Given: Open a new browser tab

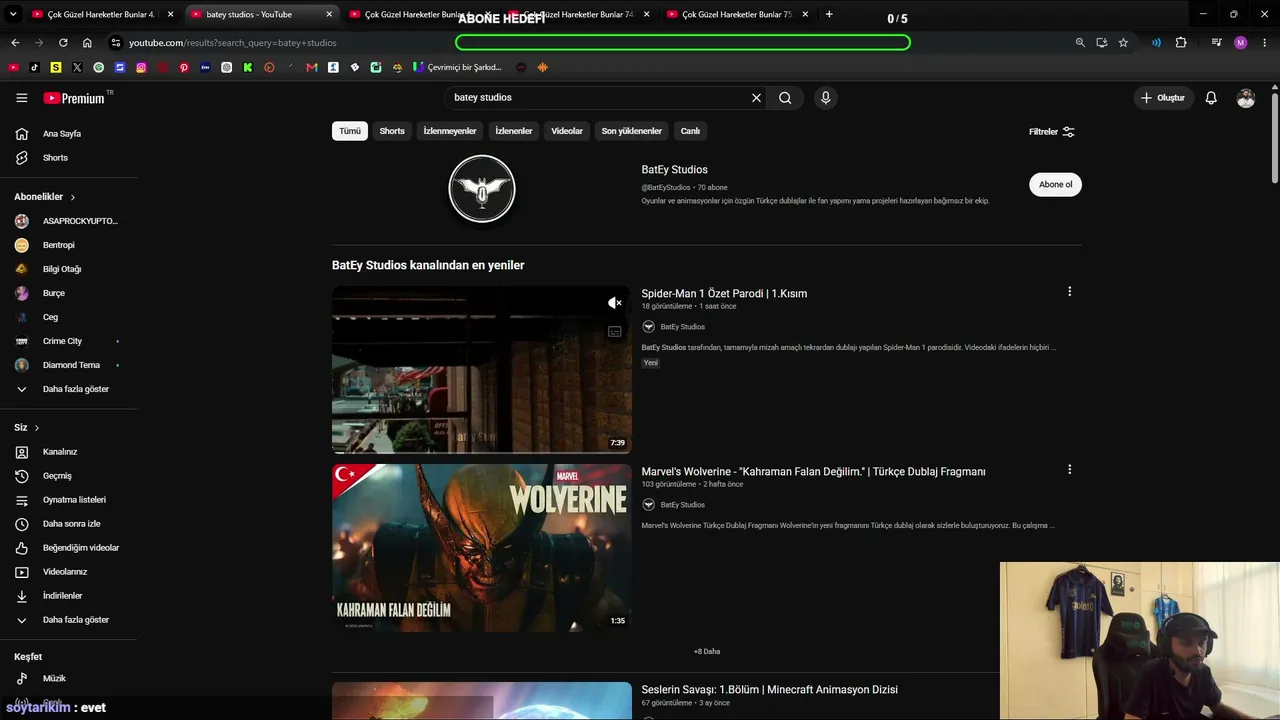Looking at the screenshot, I should [x=829, y=14].
